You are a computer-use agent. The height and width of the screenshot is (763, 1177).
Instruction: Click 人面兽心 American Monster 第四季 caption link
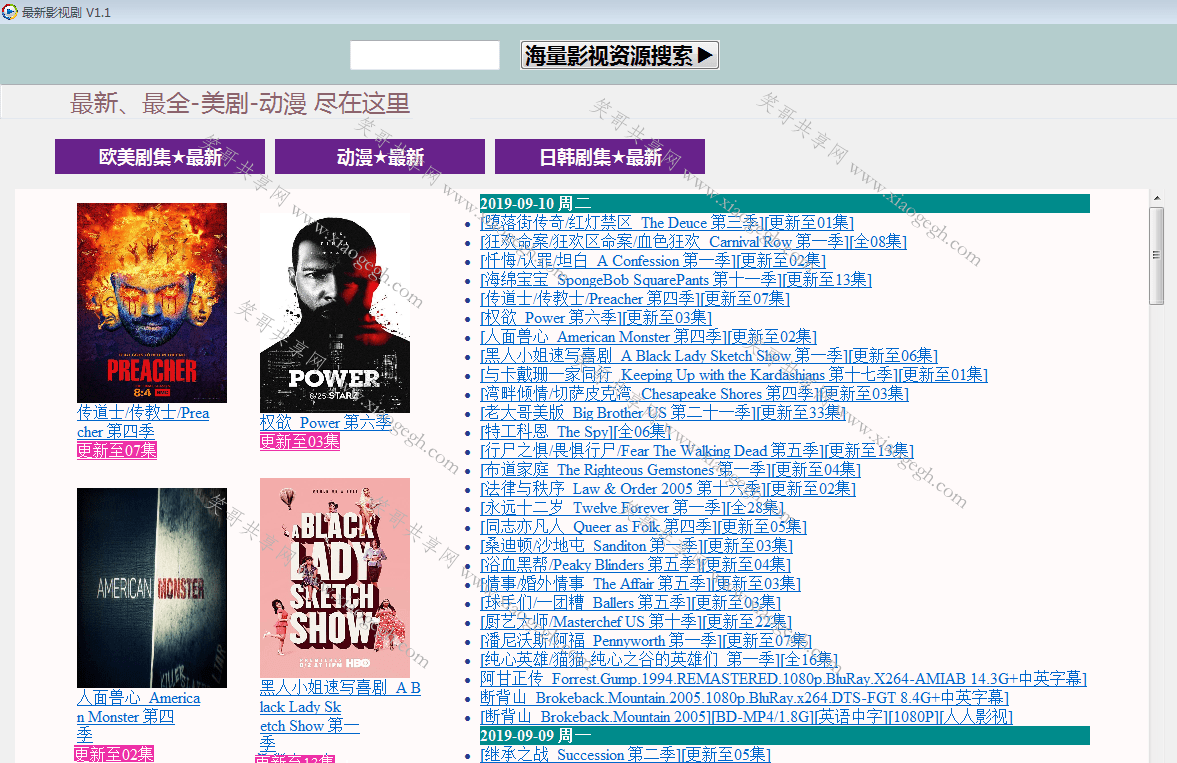pyautogui.click(x=138, y=717)
